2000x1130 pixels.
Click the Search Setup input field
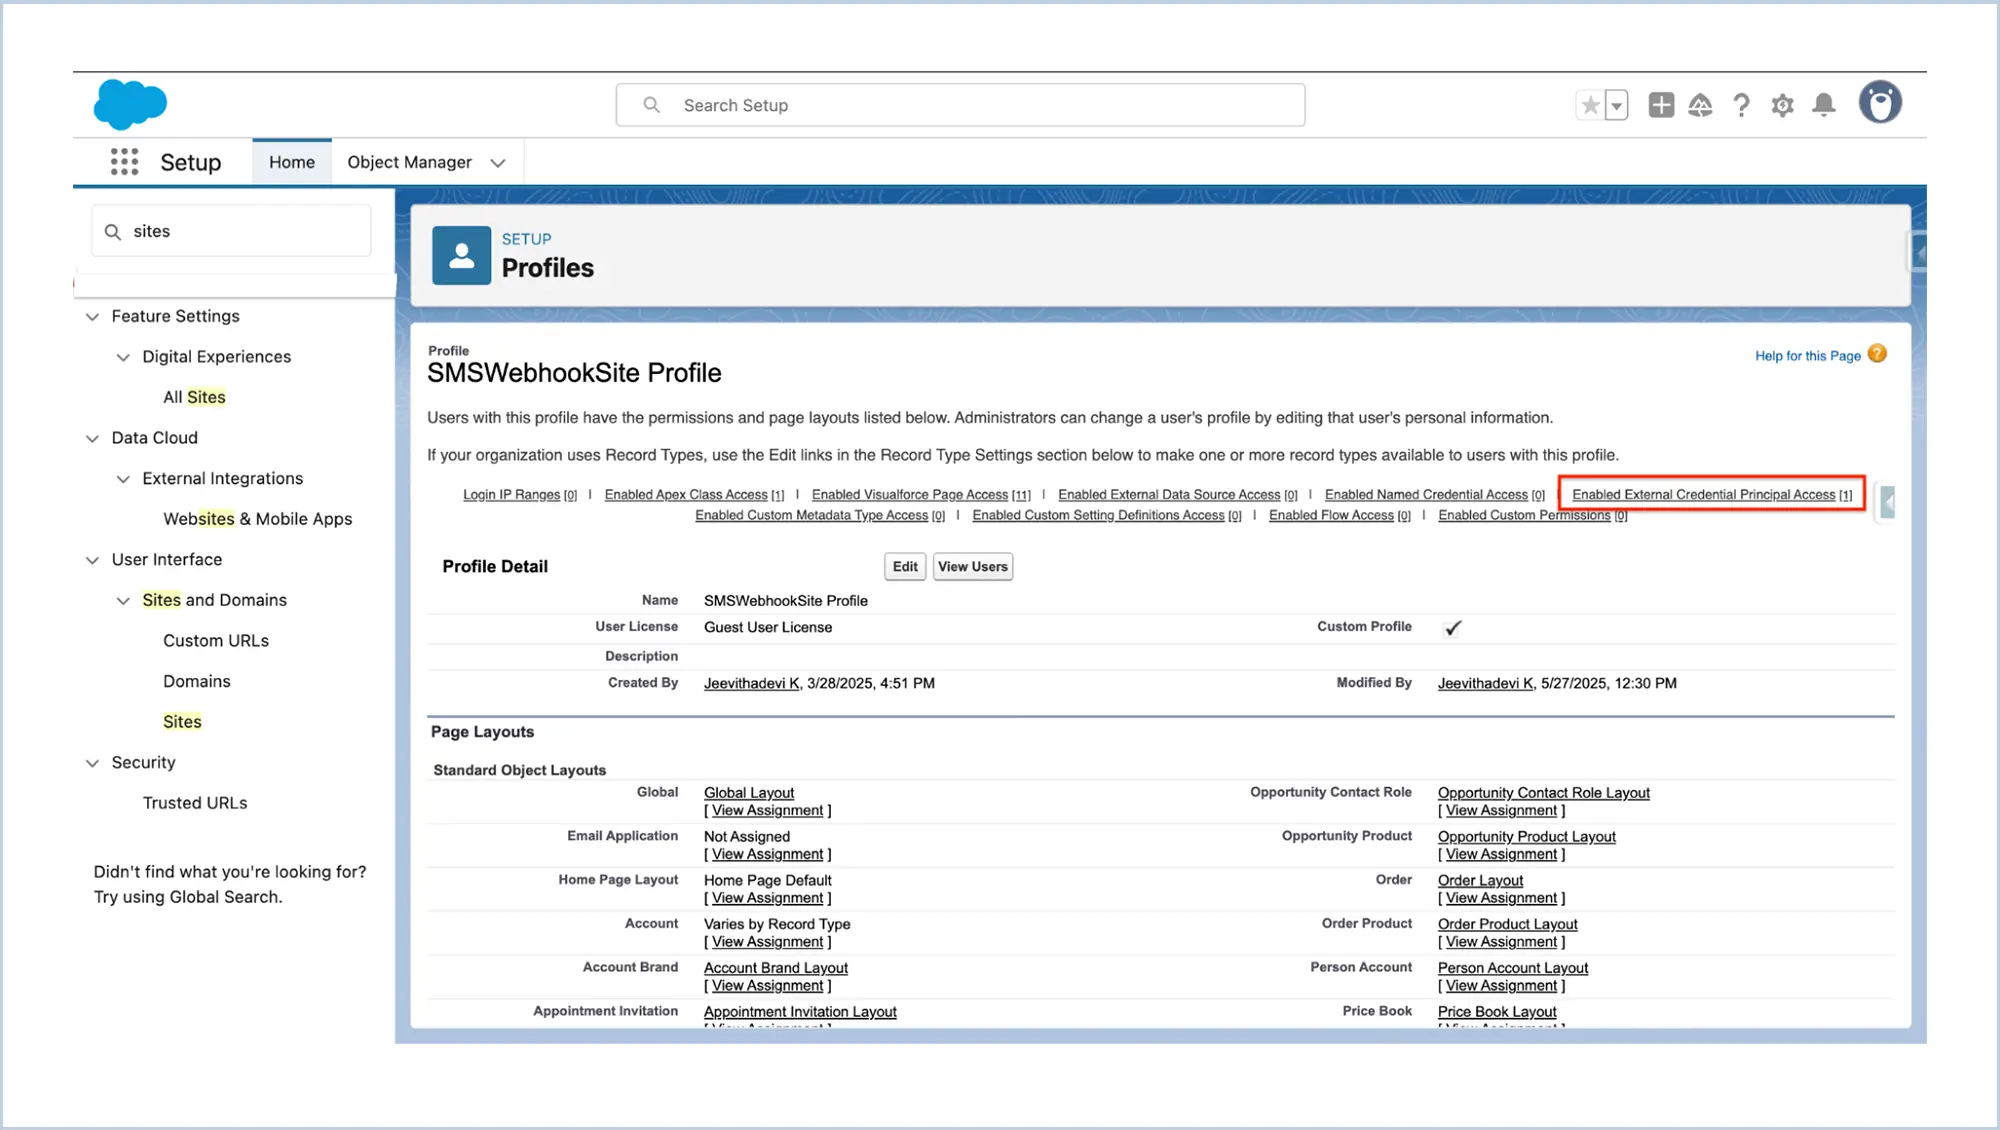coord(960,105)
